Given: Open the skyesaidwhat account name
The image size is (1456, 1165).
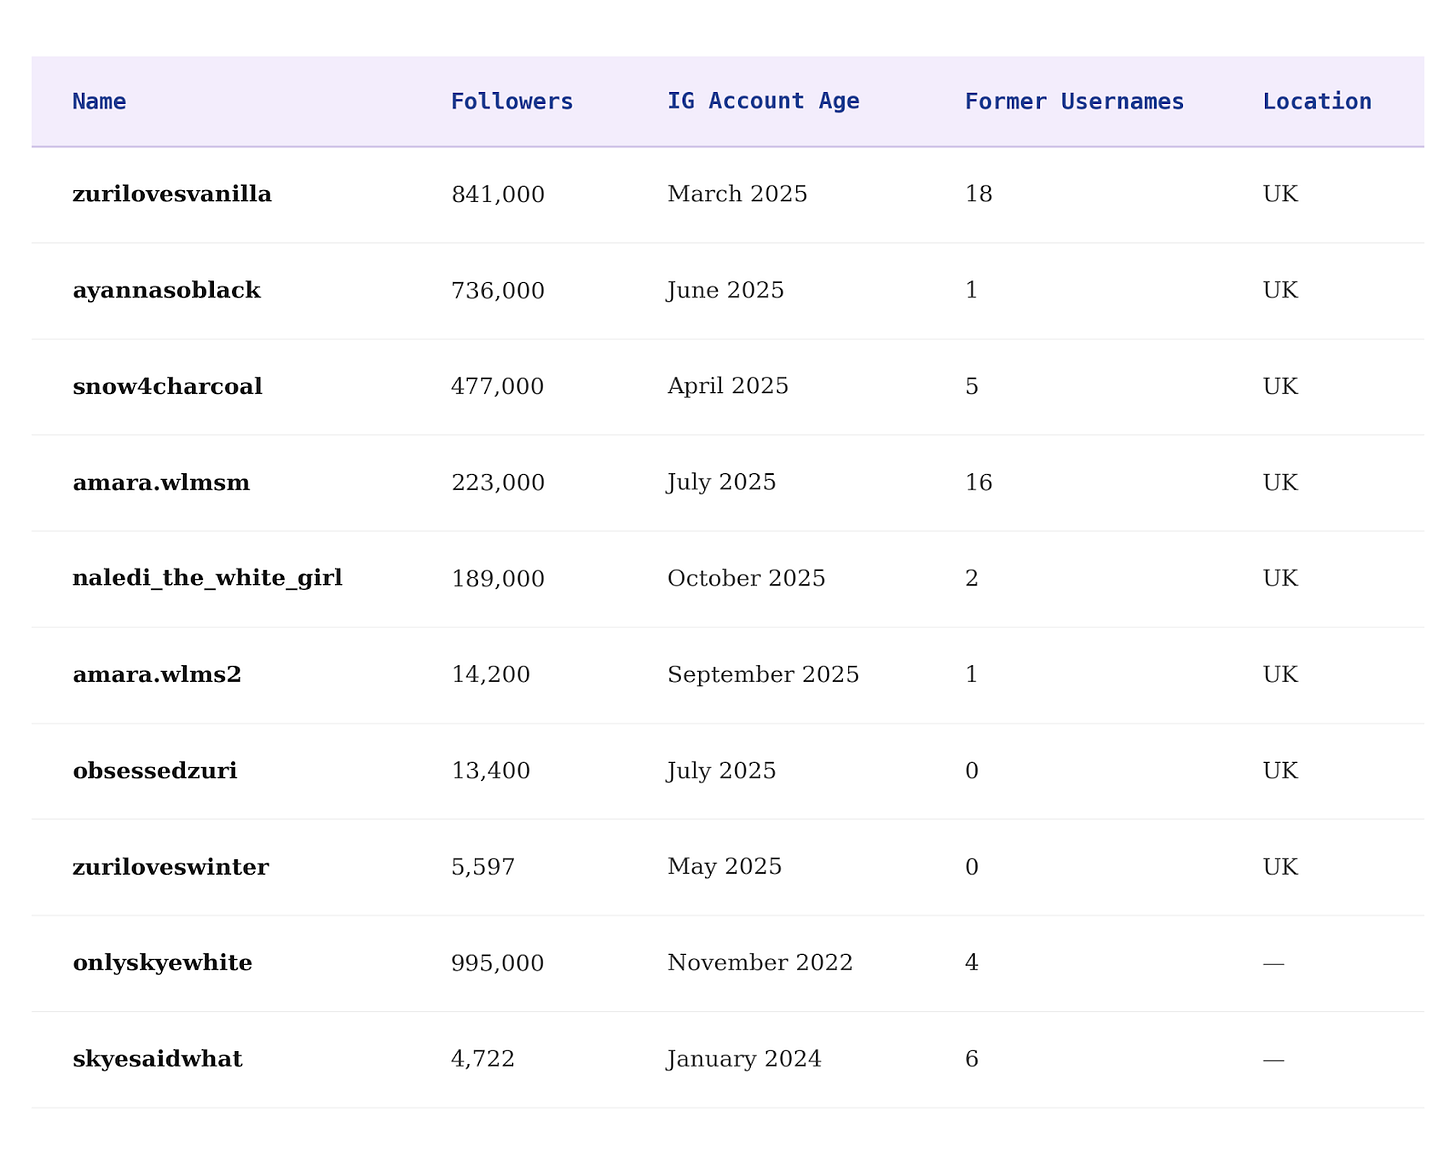Looking at the screenshot, I should click(x=157, y=1059).
